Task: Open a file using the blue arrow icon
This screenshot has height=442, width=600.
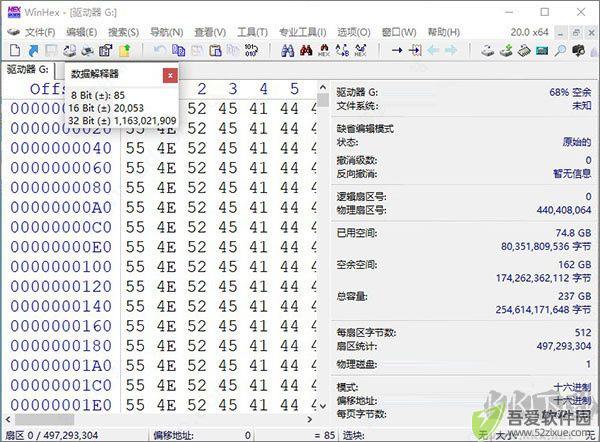Action: tap(33, 50)
